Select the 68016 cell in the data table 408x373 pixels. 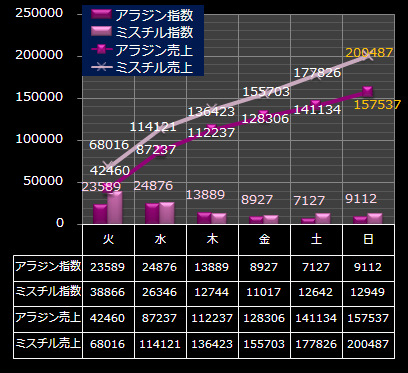click(108, 344)
